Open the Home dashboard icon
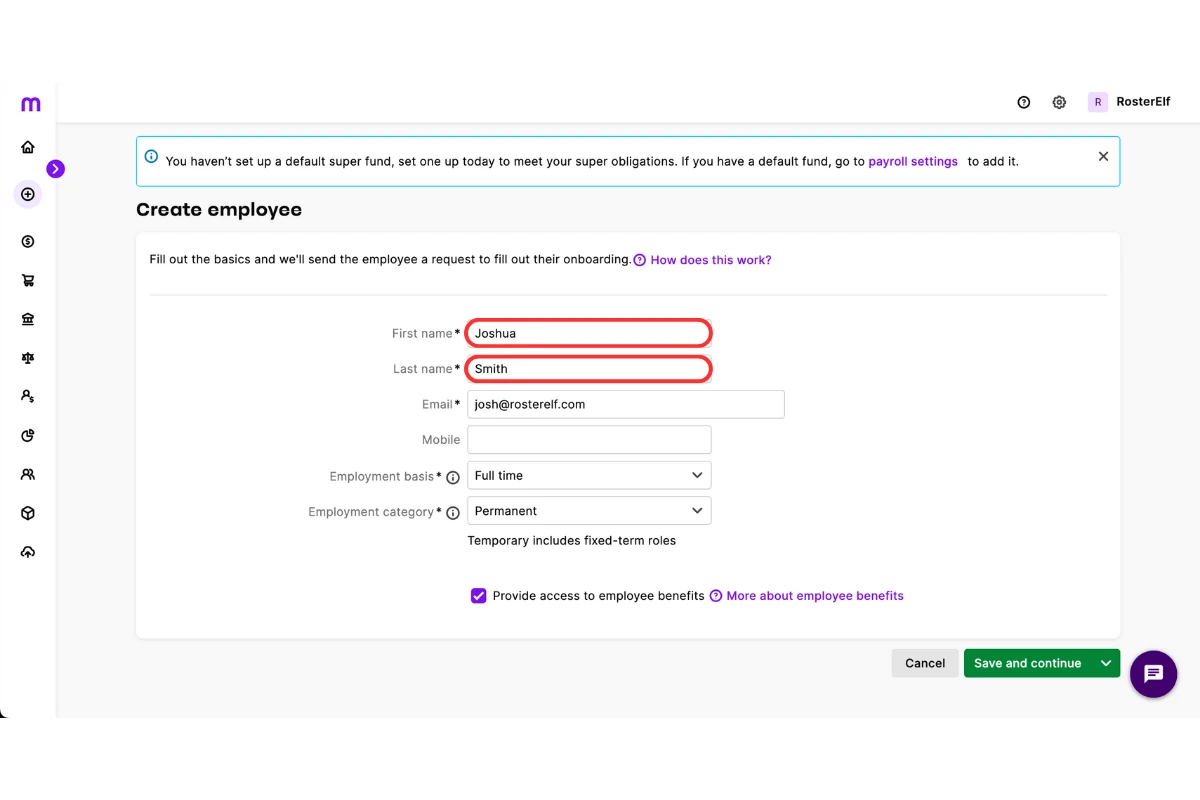Image resolution: width=1200 pixels, height=800 pixels. [28, 147]
